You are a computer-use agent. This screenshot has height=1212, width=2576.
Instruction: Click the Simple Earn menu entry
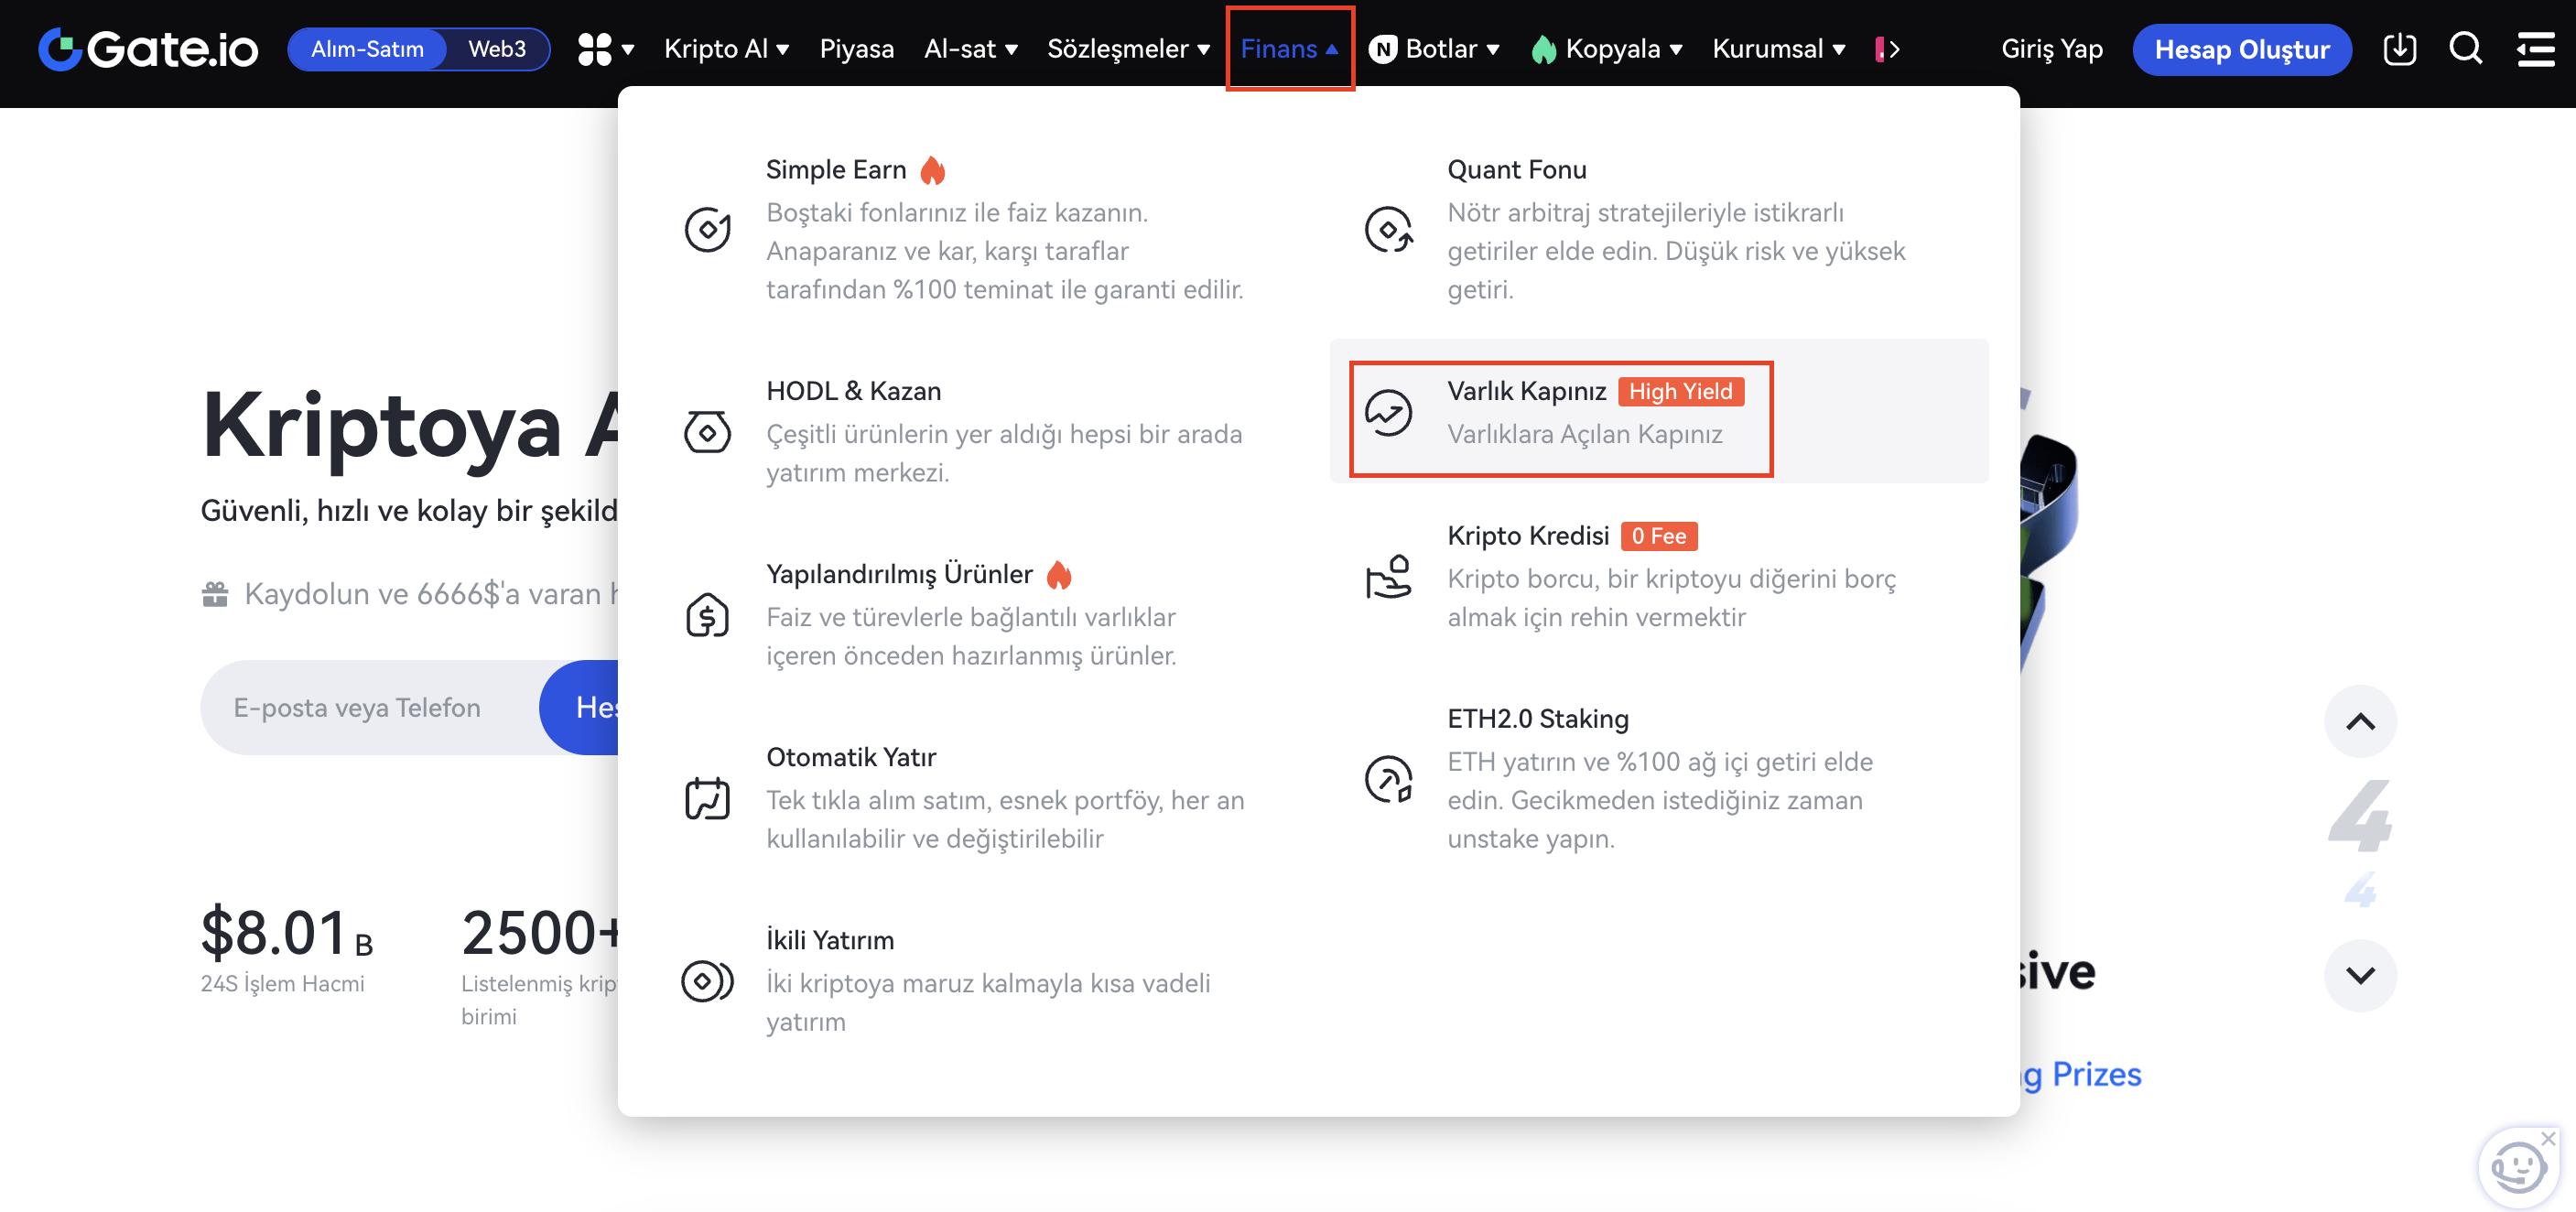pyautogui.click(x=835, y=170)
